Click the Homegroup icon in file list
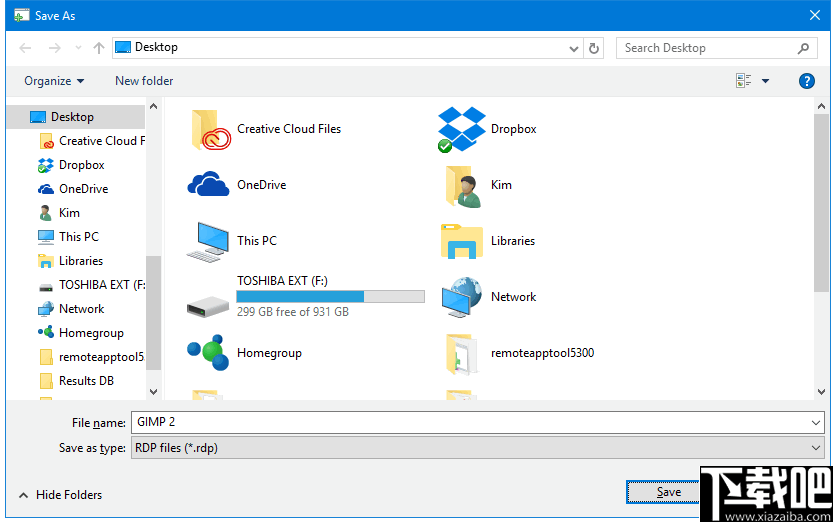 [208, 353]
